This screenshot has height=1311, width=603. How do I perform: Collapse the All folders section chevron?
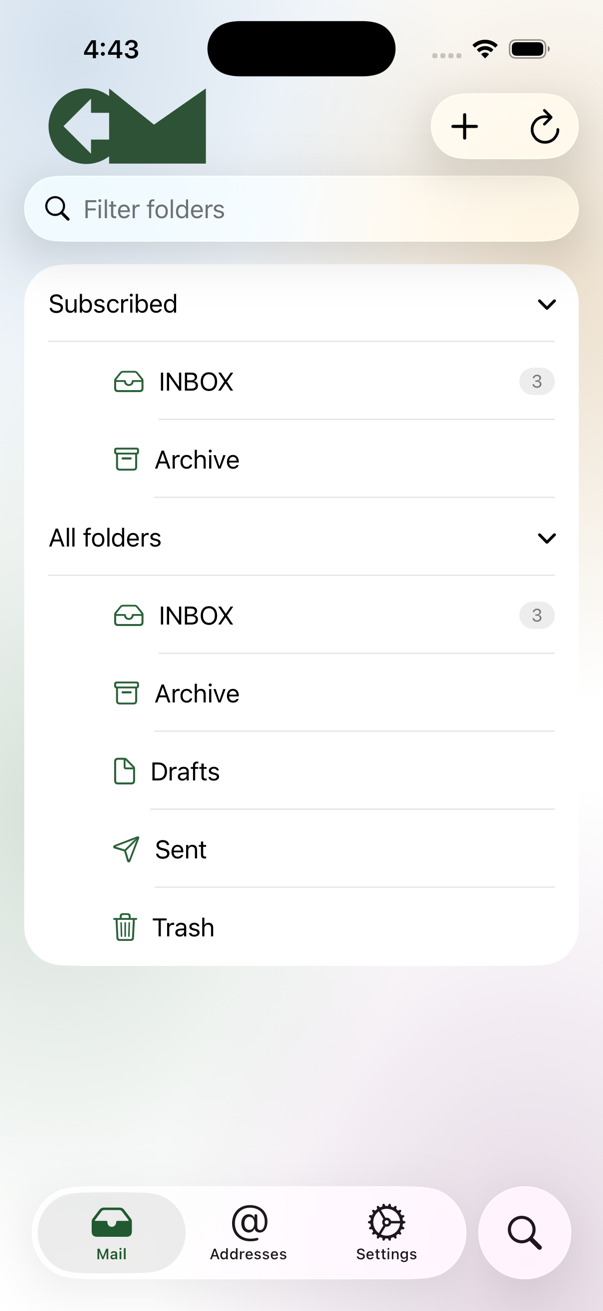(546, 538)
